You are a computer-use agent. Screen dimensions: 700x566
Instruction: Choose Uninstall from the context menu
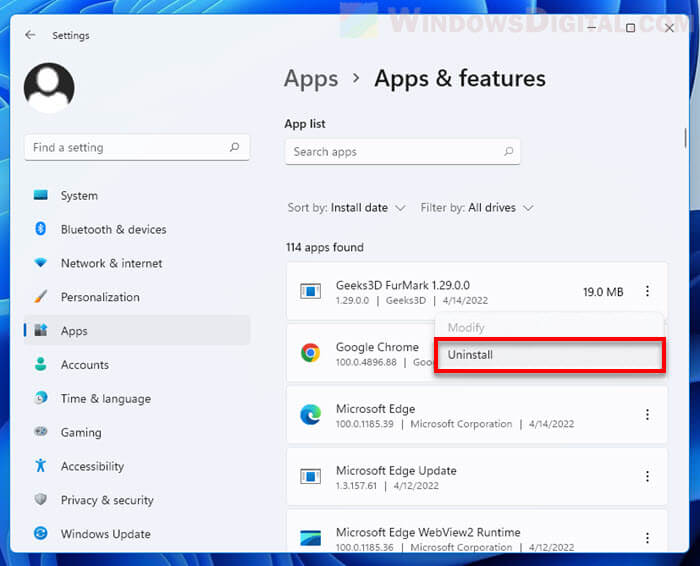(550, 355)
